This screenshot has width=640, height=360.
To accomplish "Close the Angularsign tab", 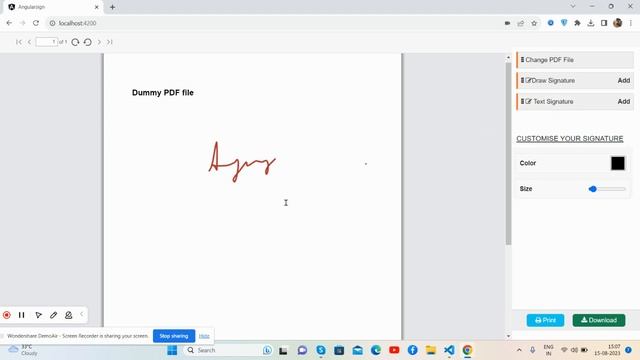I will 96,7.
